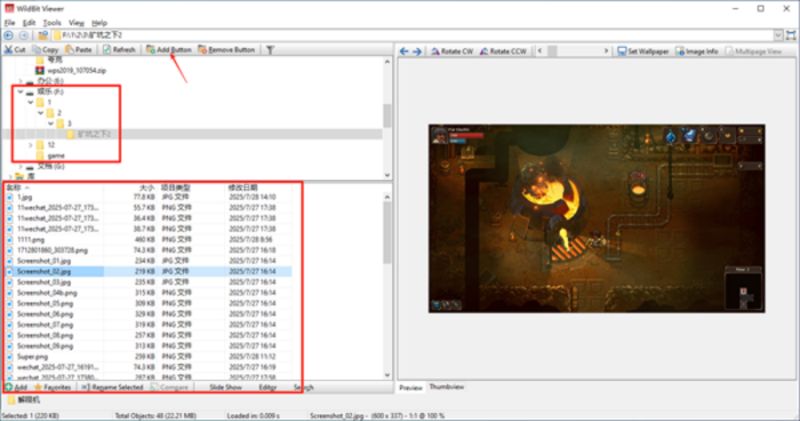Click Remove Button in the toolbar
Image resolution: width=800 pixels, height=421 pixels.
[227, 49]
